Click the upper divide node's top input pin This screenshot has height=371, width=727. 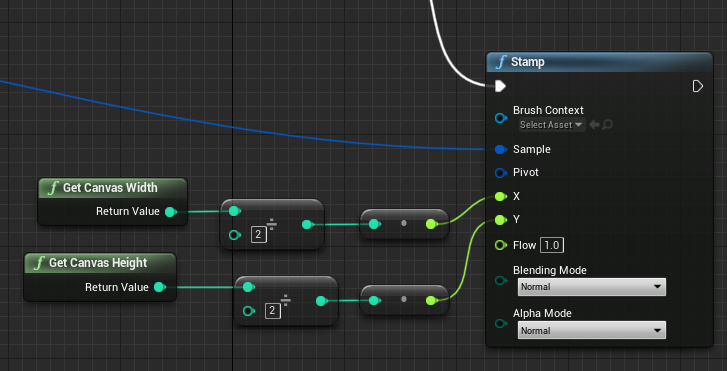click(x=234, y=211)
